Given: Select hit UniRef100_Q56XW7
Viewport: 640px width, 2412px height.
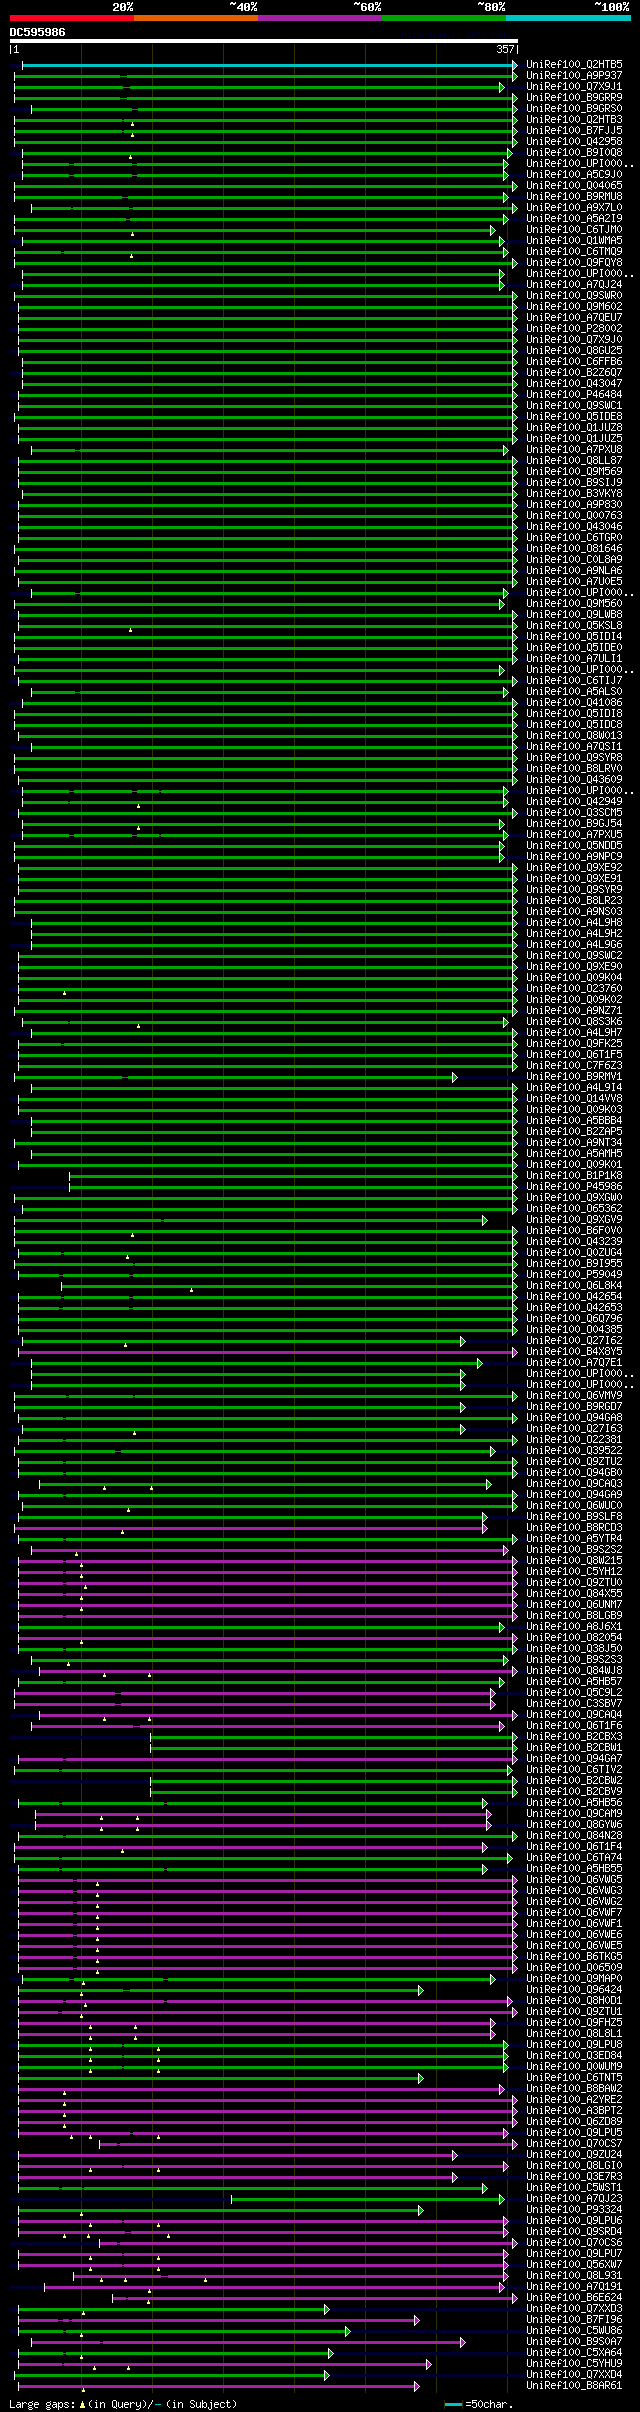Looking at the screenshot, I should [x=574, y=2265].
